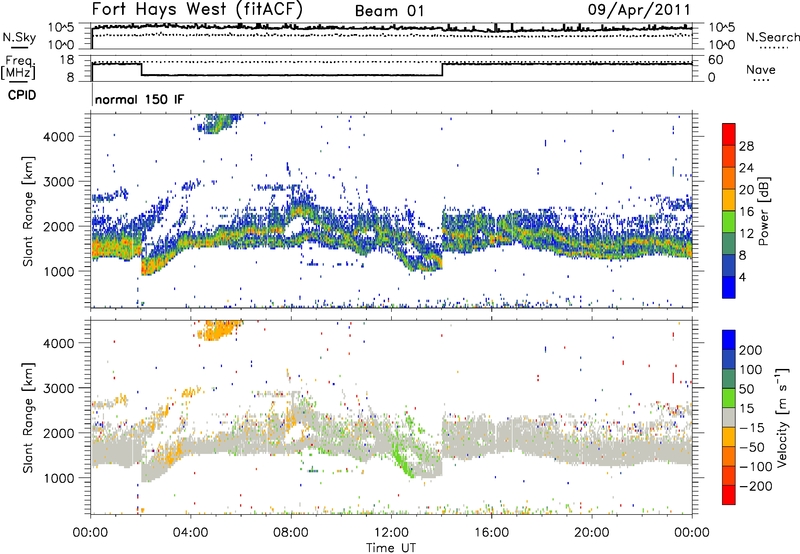The image size is (800, 554).
Task: Click the "Fort Hays West (fitACF)" plot title
Action: tap(197, 10)
